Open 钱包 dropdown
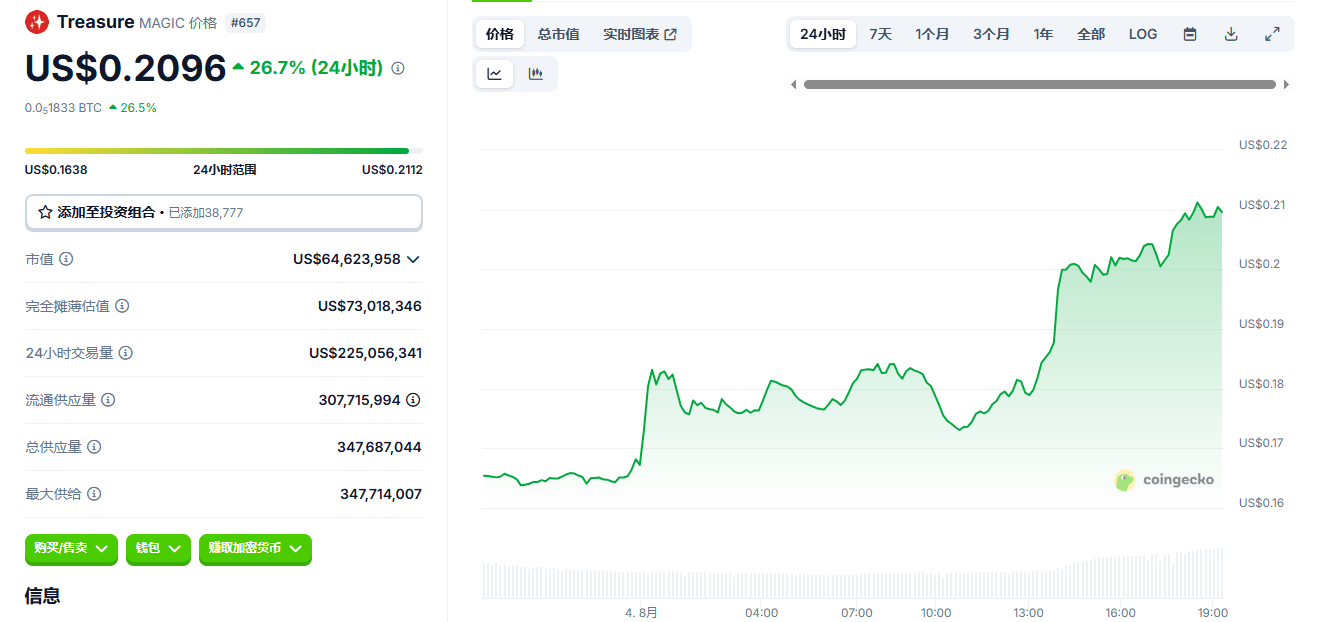The image size is (1326, 622). pos(158,549)
